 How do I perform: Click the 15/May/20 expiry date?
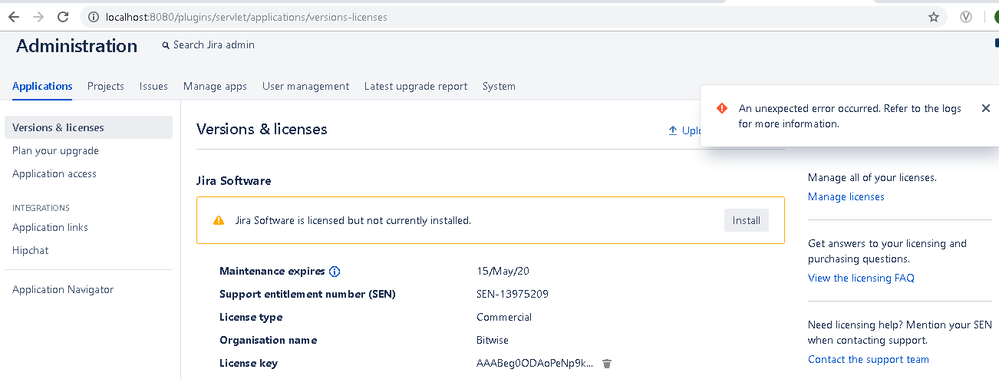(503, 271)
